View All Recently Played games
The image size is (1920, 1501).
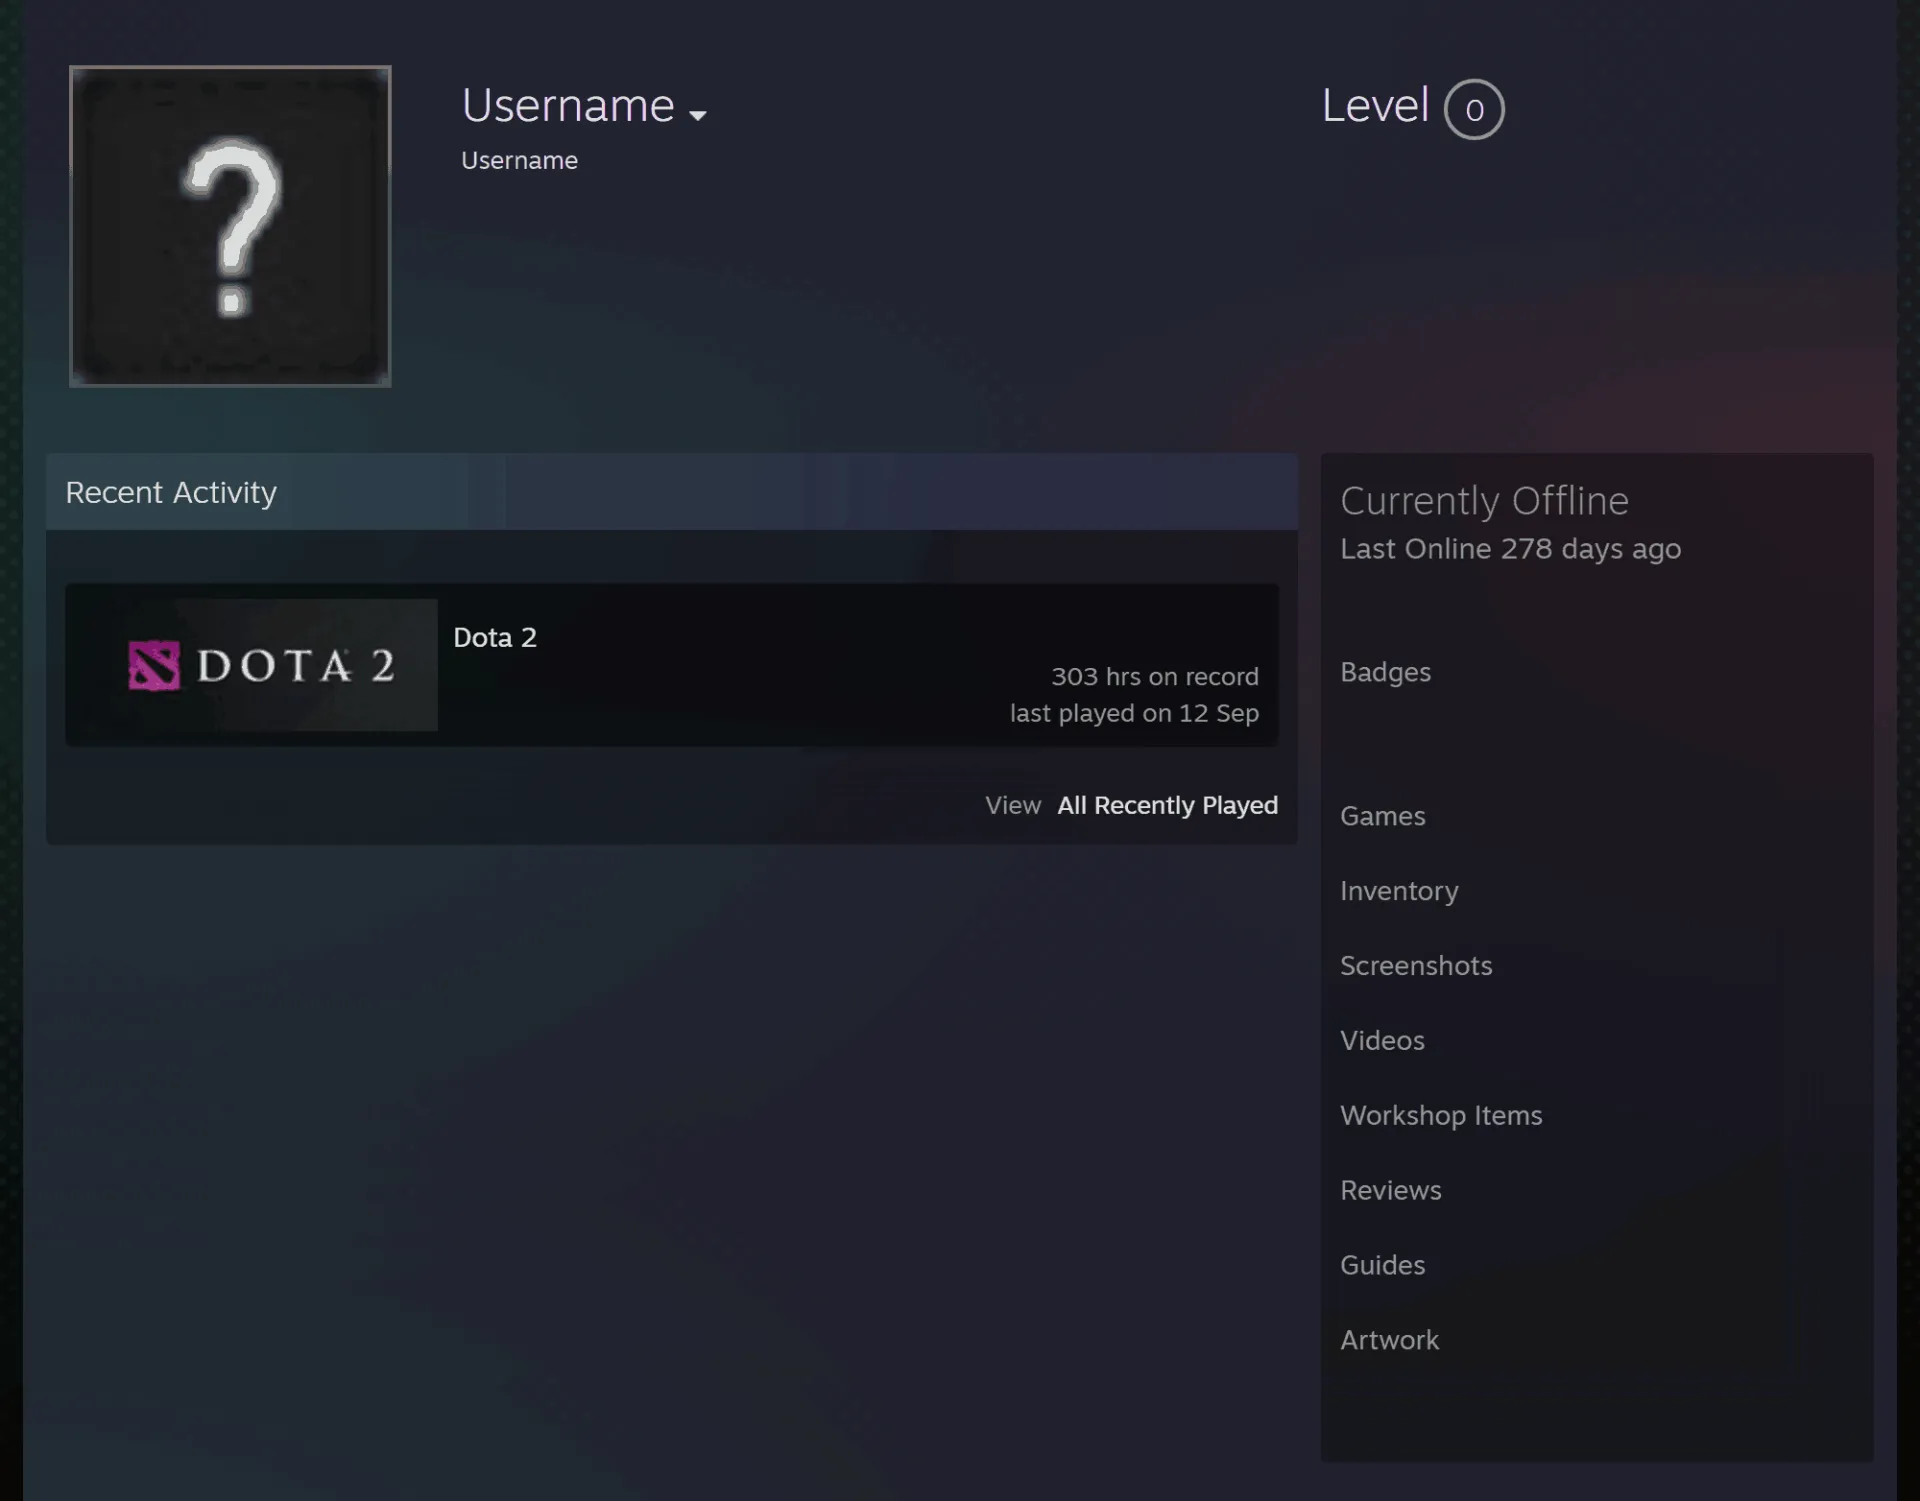tap(1167, 805)
